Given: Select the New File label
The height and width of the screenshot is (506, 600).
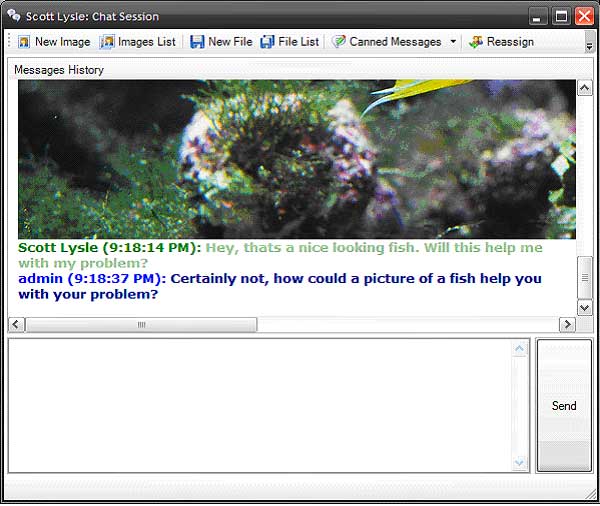Looking at the screenshot, I should click(x=230, y=42).
